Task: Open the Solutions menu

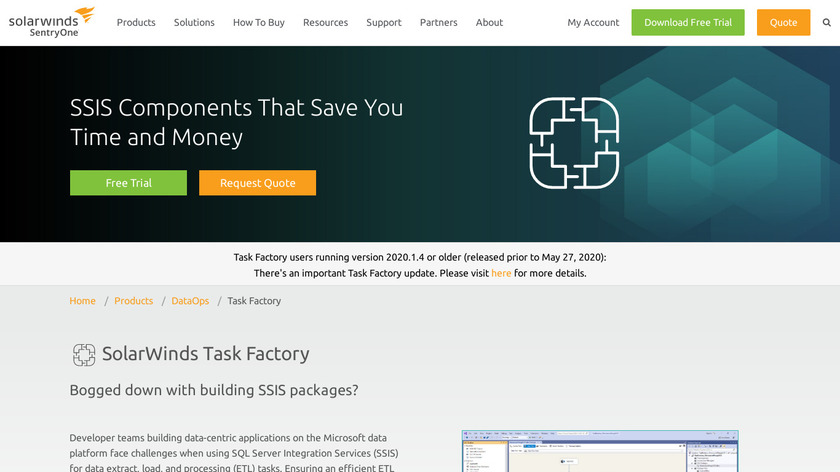Action: [x=194, y=23]
